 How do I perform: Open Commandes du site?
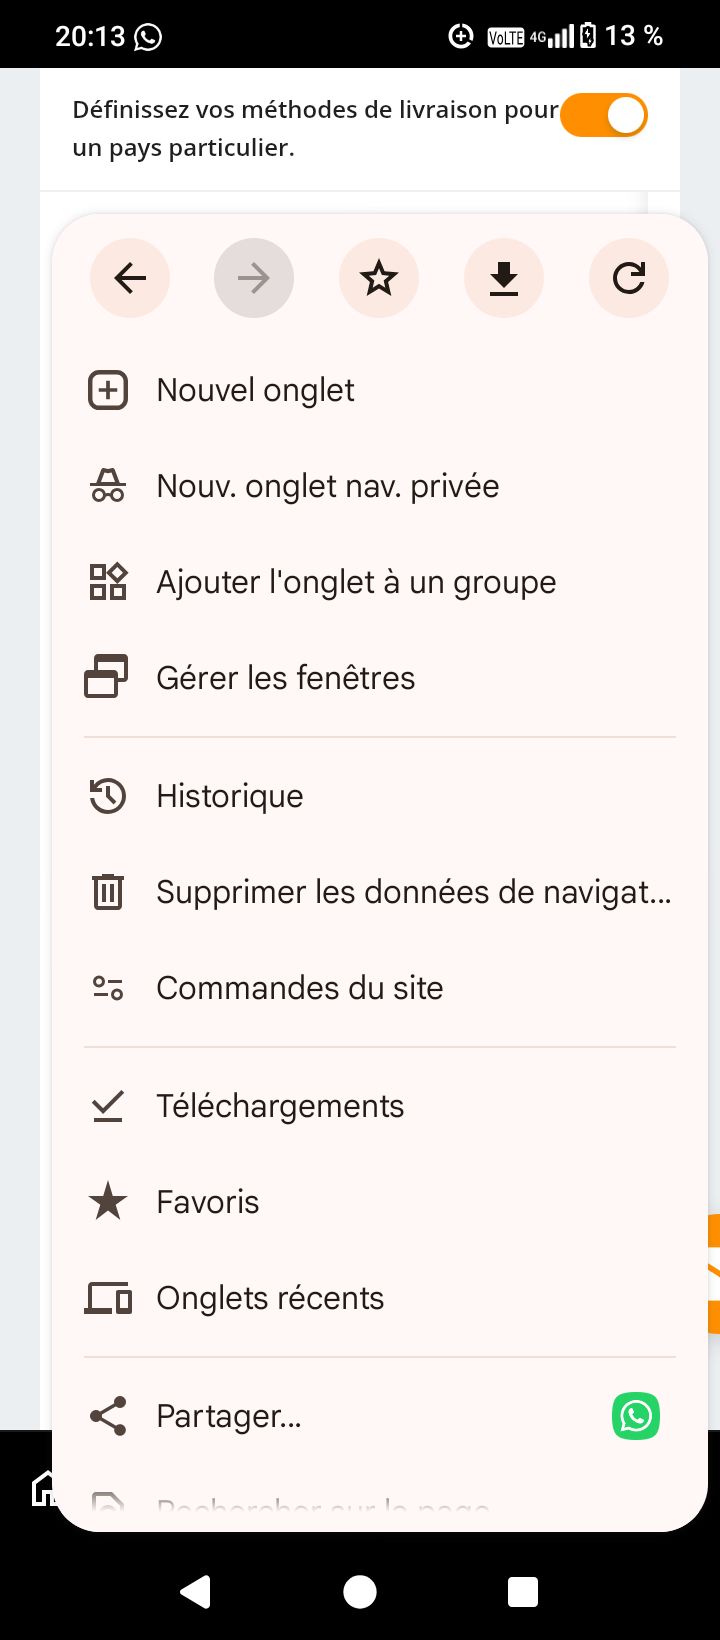380,988
